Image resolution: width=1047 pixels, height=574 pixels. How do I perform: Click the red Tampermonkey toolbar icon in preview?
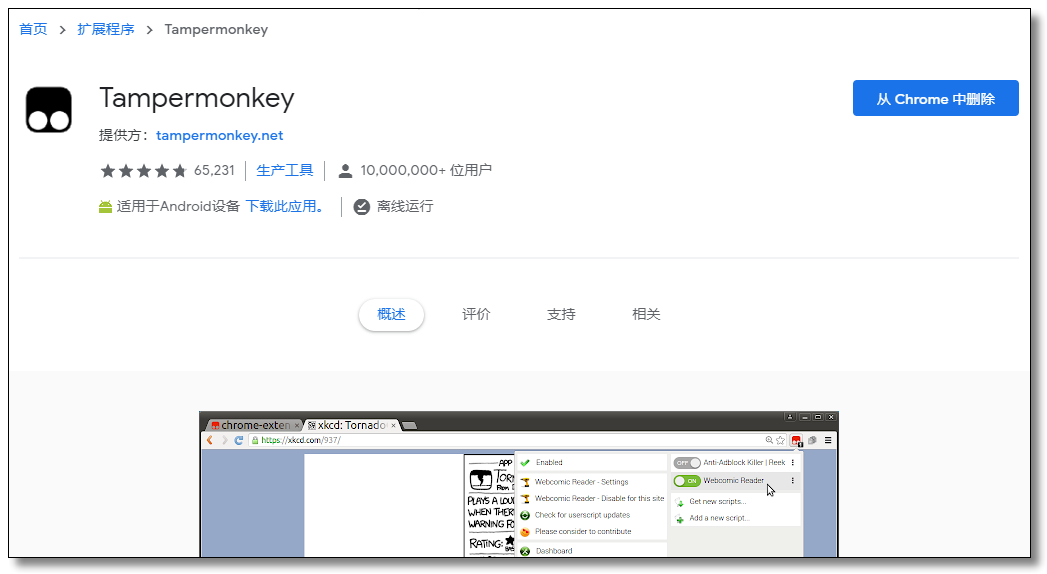tap(796, 441)
